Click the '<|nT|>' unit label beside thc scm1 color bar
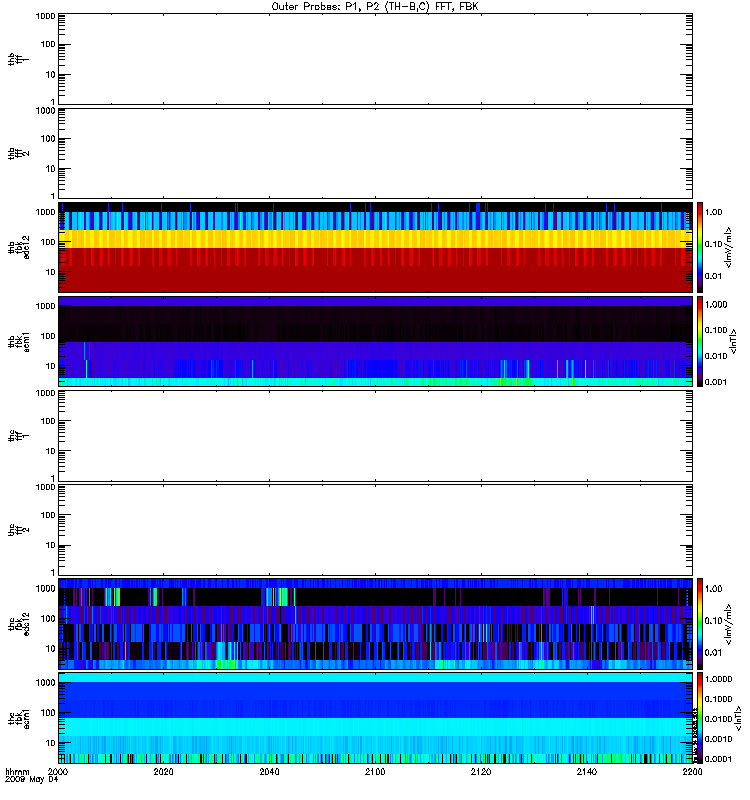750x800 pixels. (738, 718)
